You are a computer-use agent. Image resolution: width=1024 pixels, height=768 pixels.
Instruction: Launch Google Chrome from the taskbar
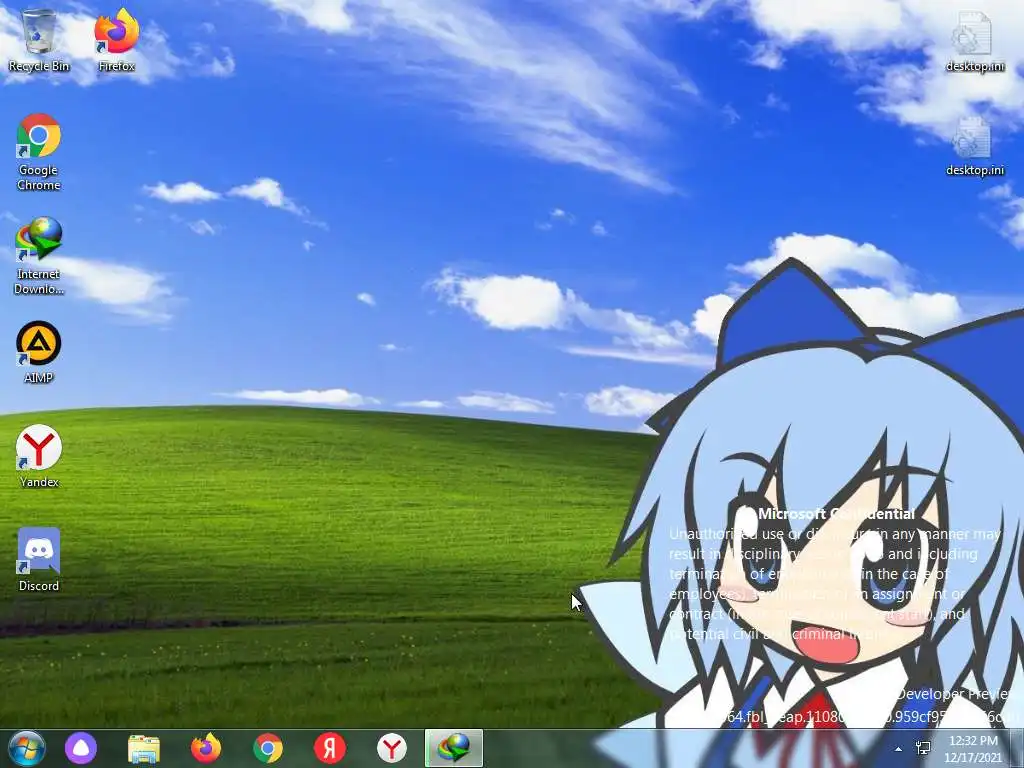tap(268, 748)
